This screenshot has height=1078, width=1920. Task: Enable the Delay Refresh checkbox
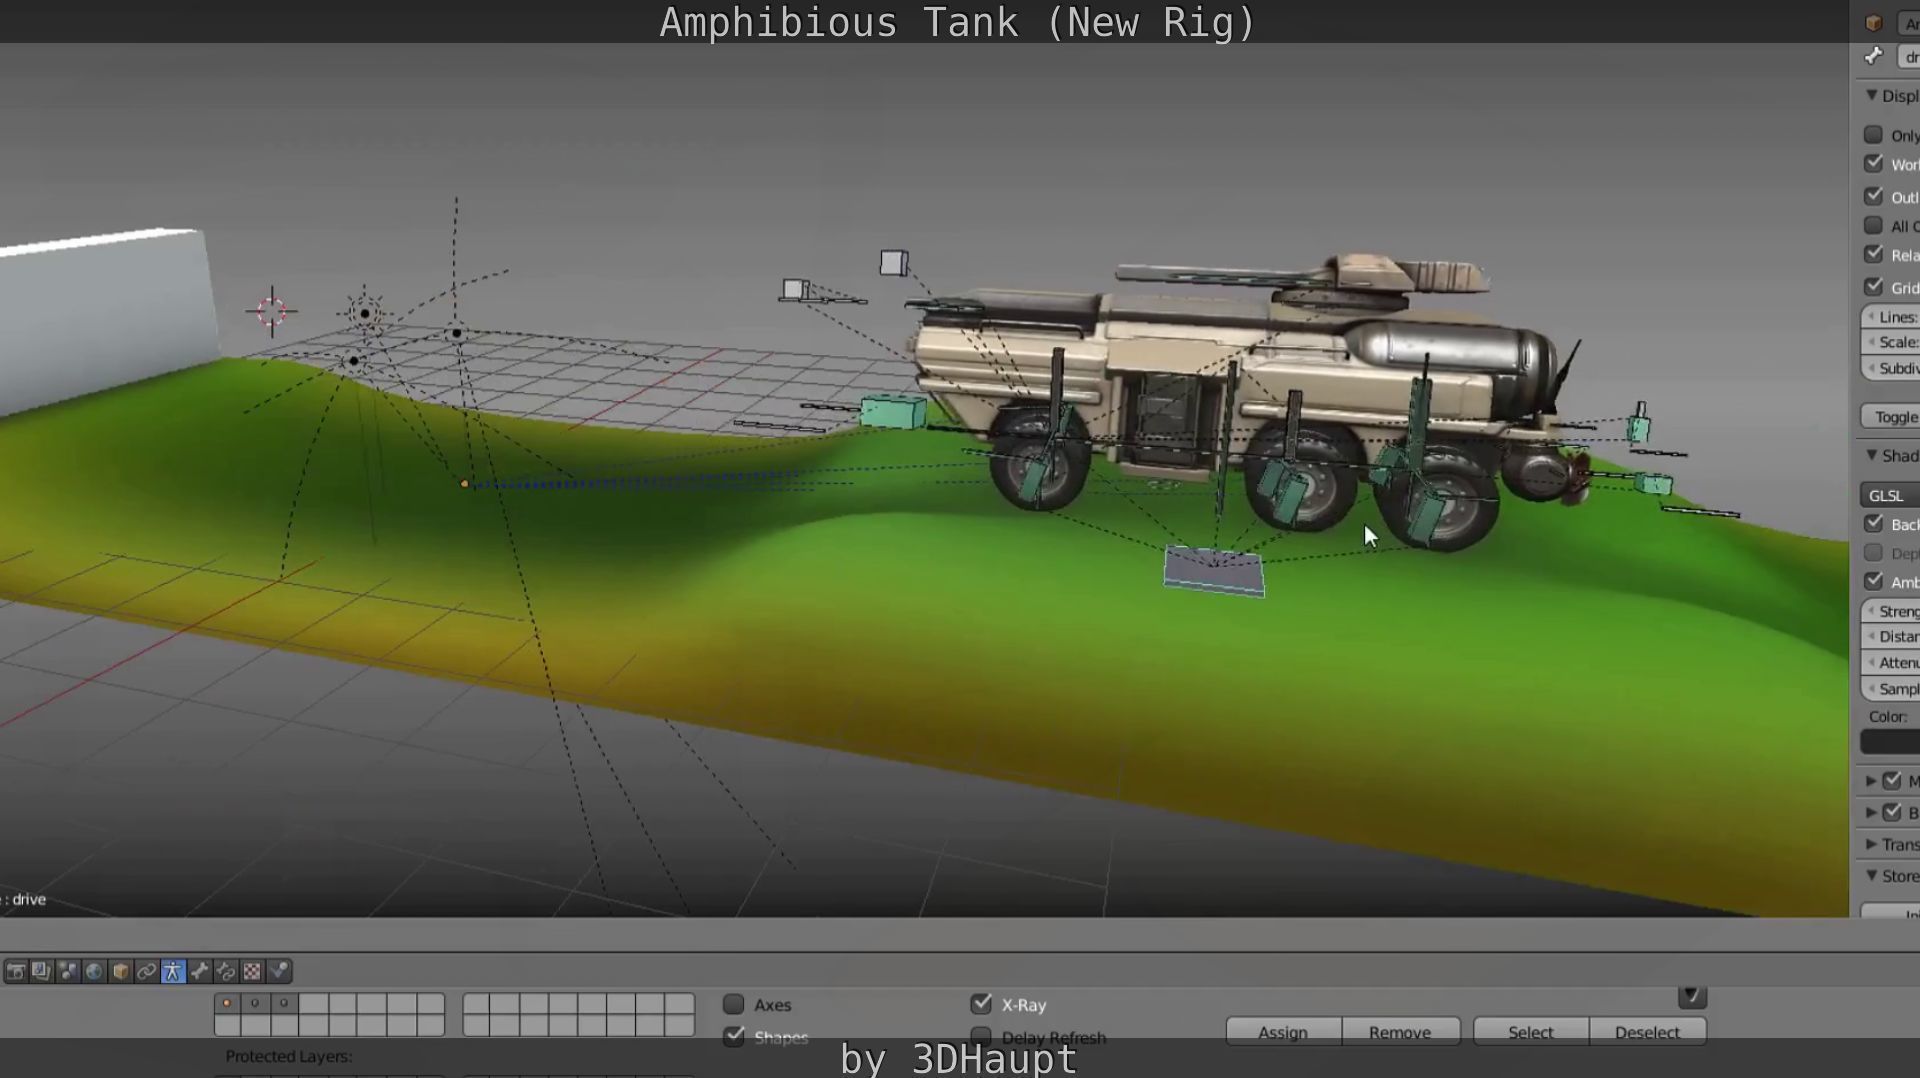981,1036
